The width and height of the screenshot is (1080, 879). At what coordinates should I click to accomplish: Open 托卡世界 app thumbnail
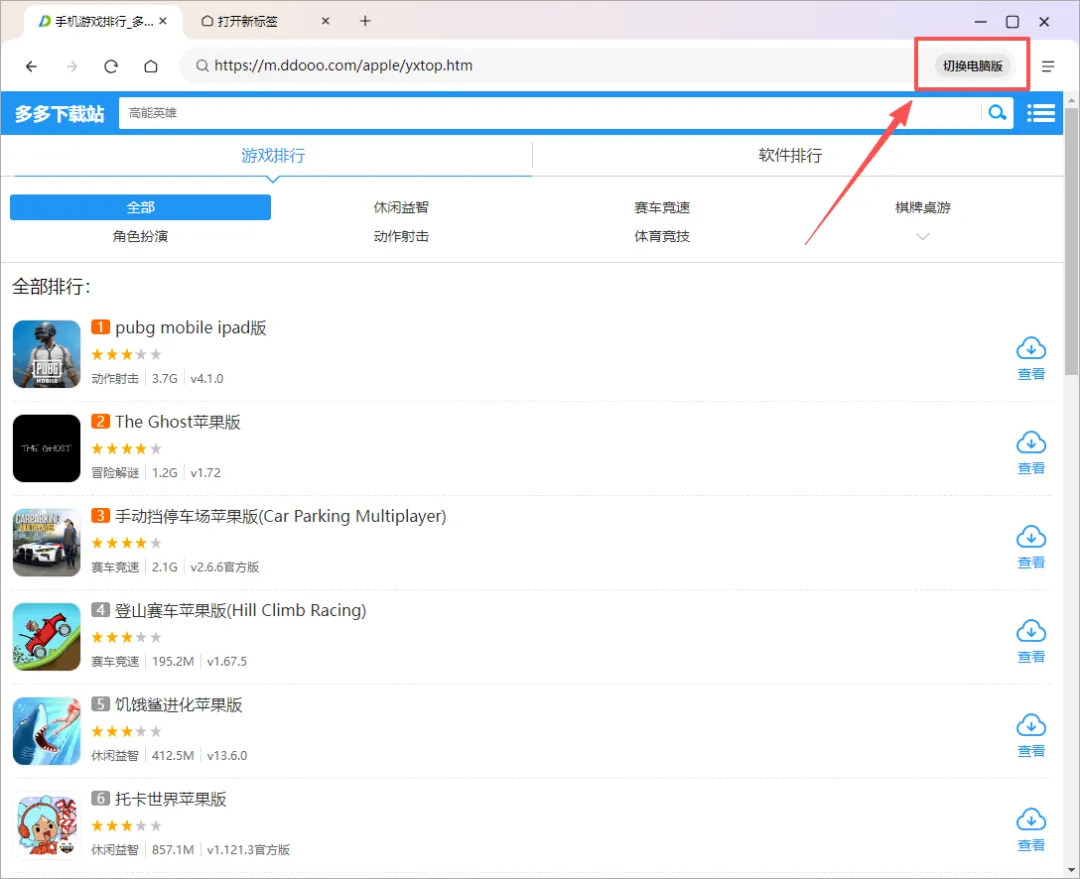click(47, 825)
